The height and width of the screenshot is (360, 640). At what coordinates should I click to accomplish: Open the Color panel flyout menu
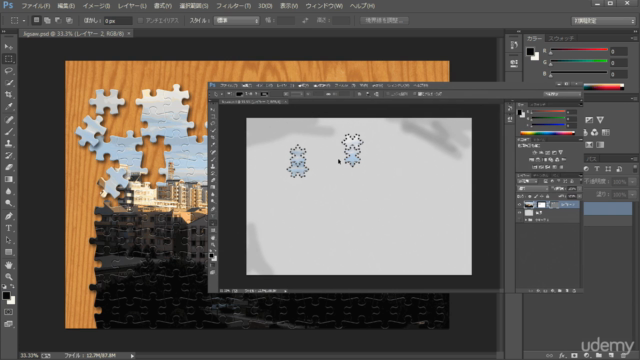click(634, 38)
